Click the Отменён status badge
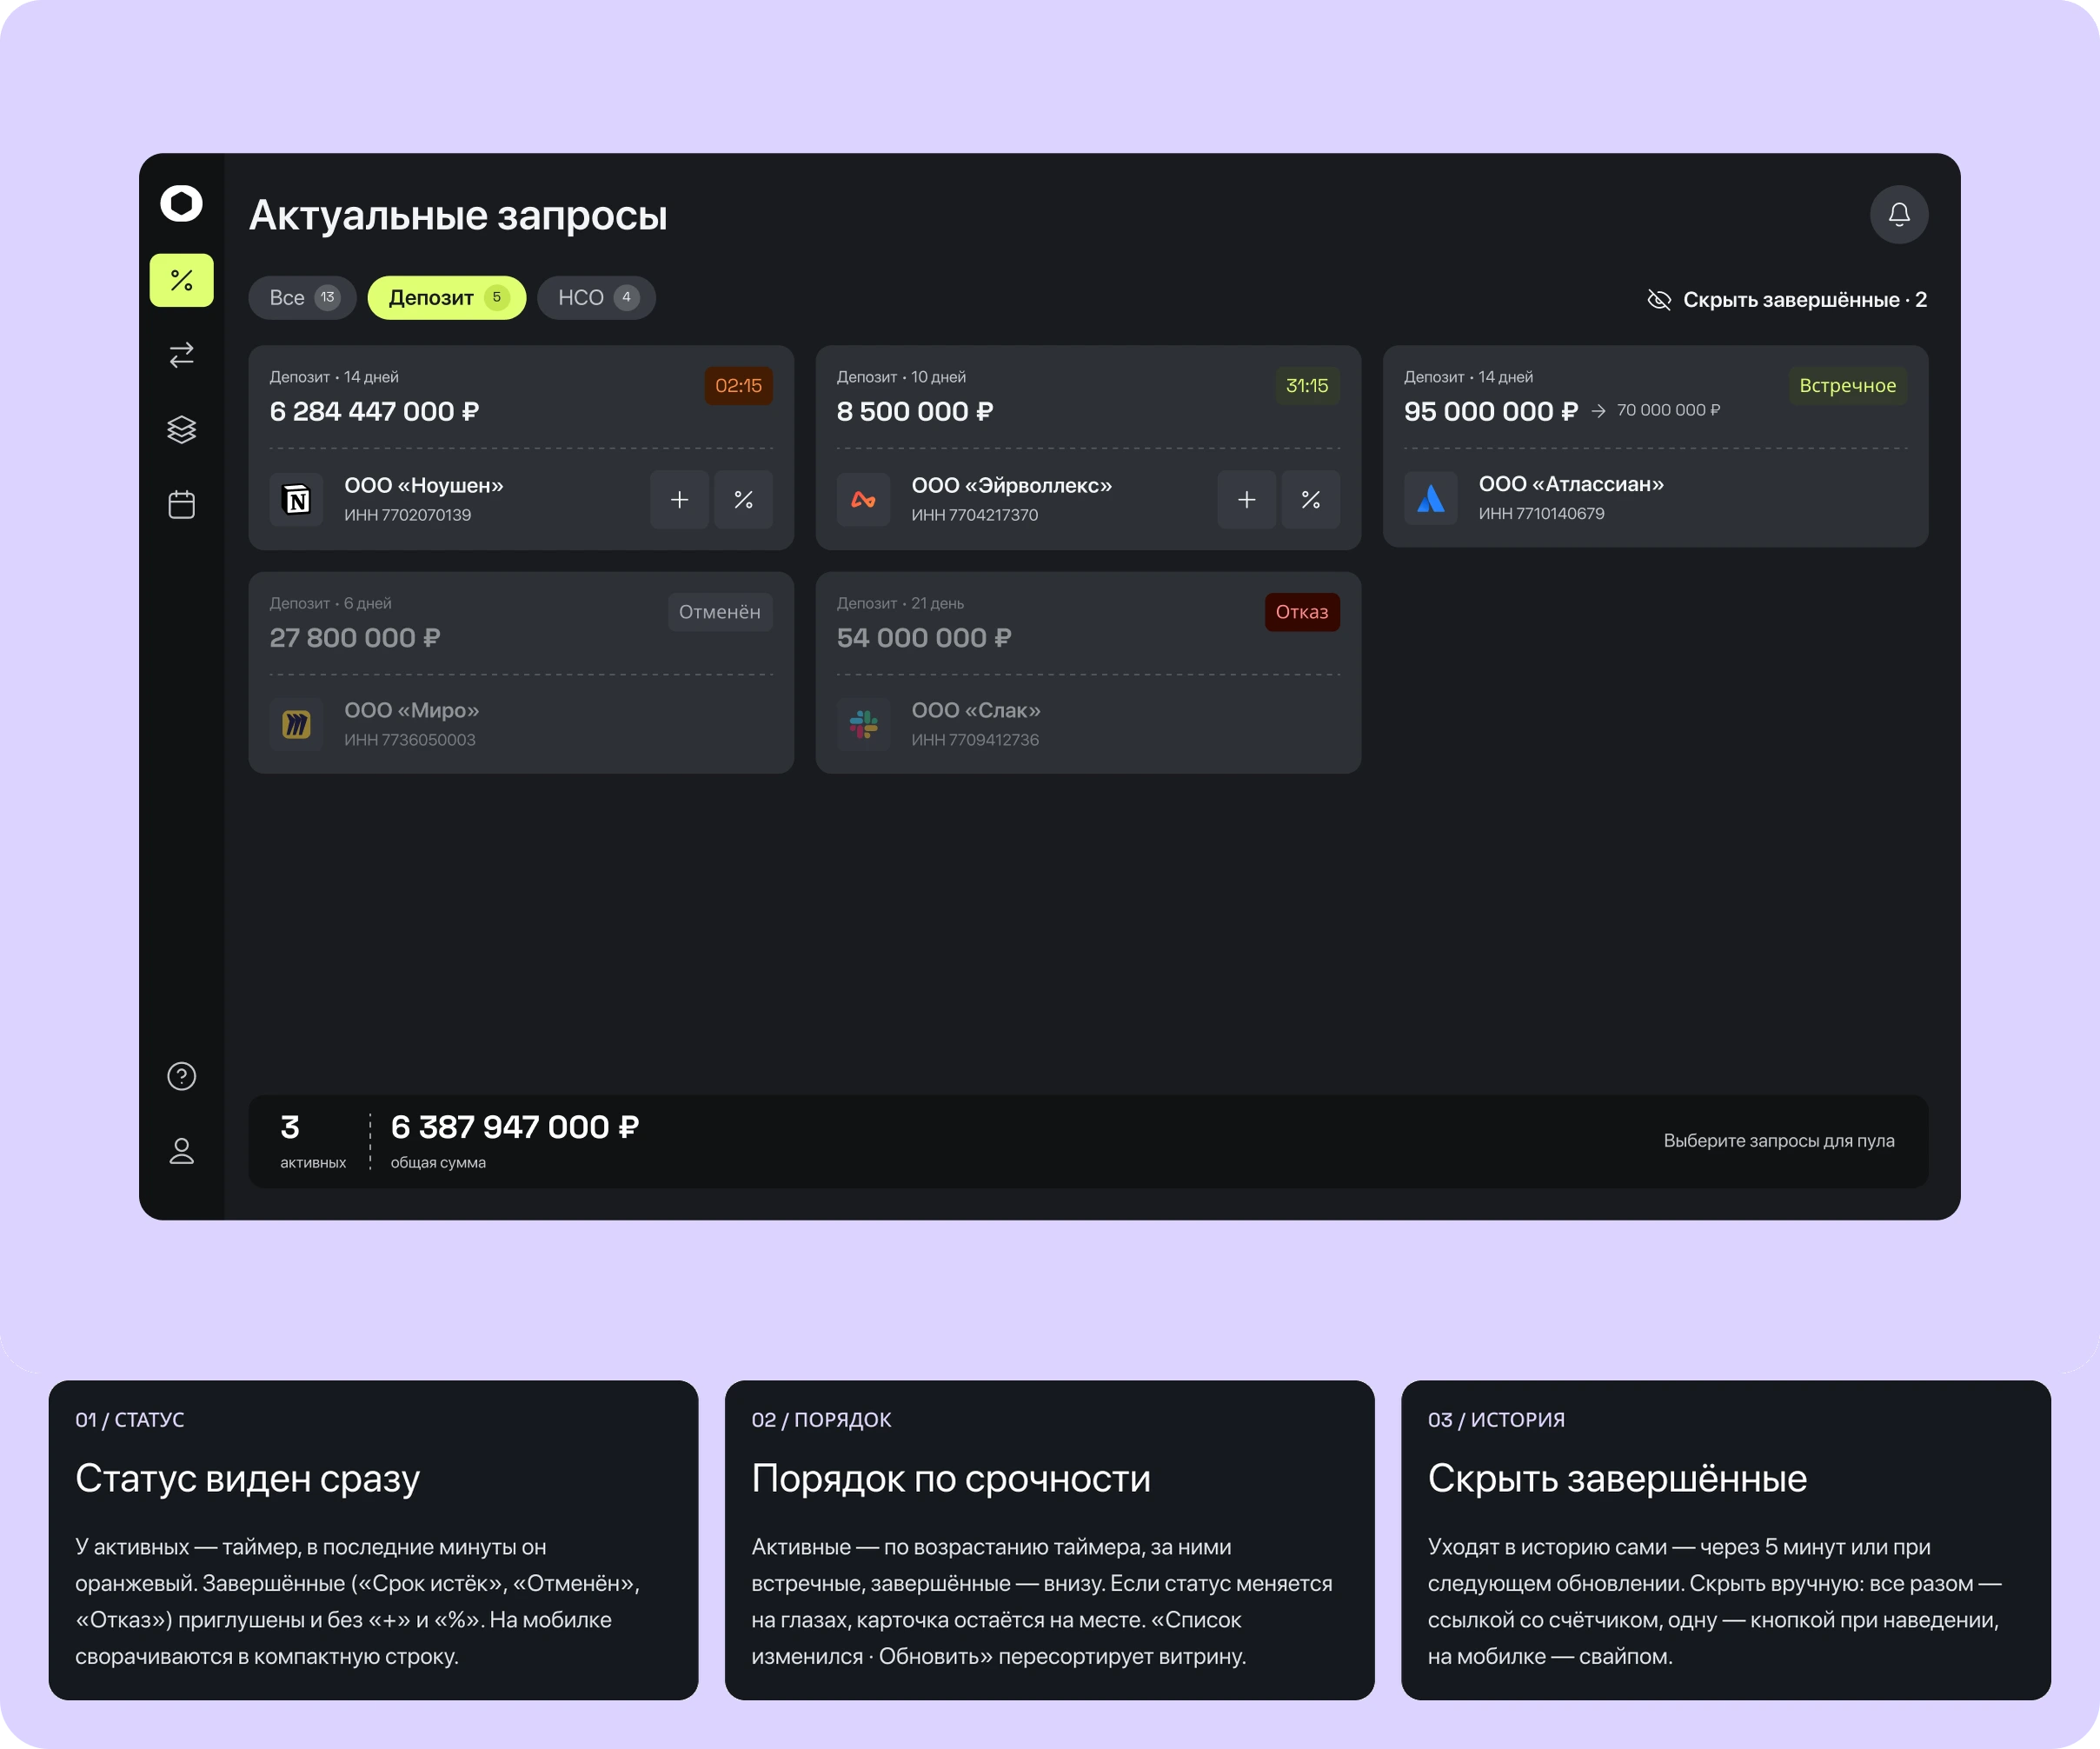Viewport: 2100px width, 1749px height. pos(720,612)
